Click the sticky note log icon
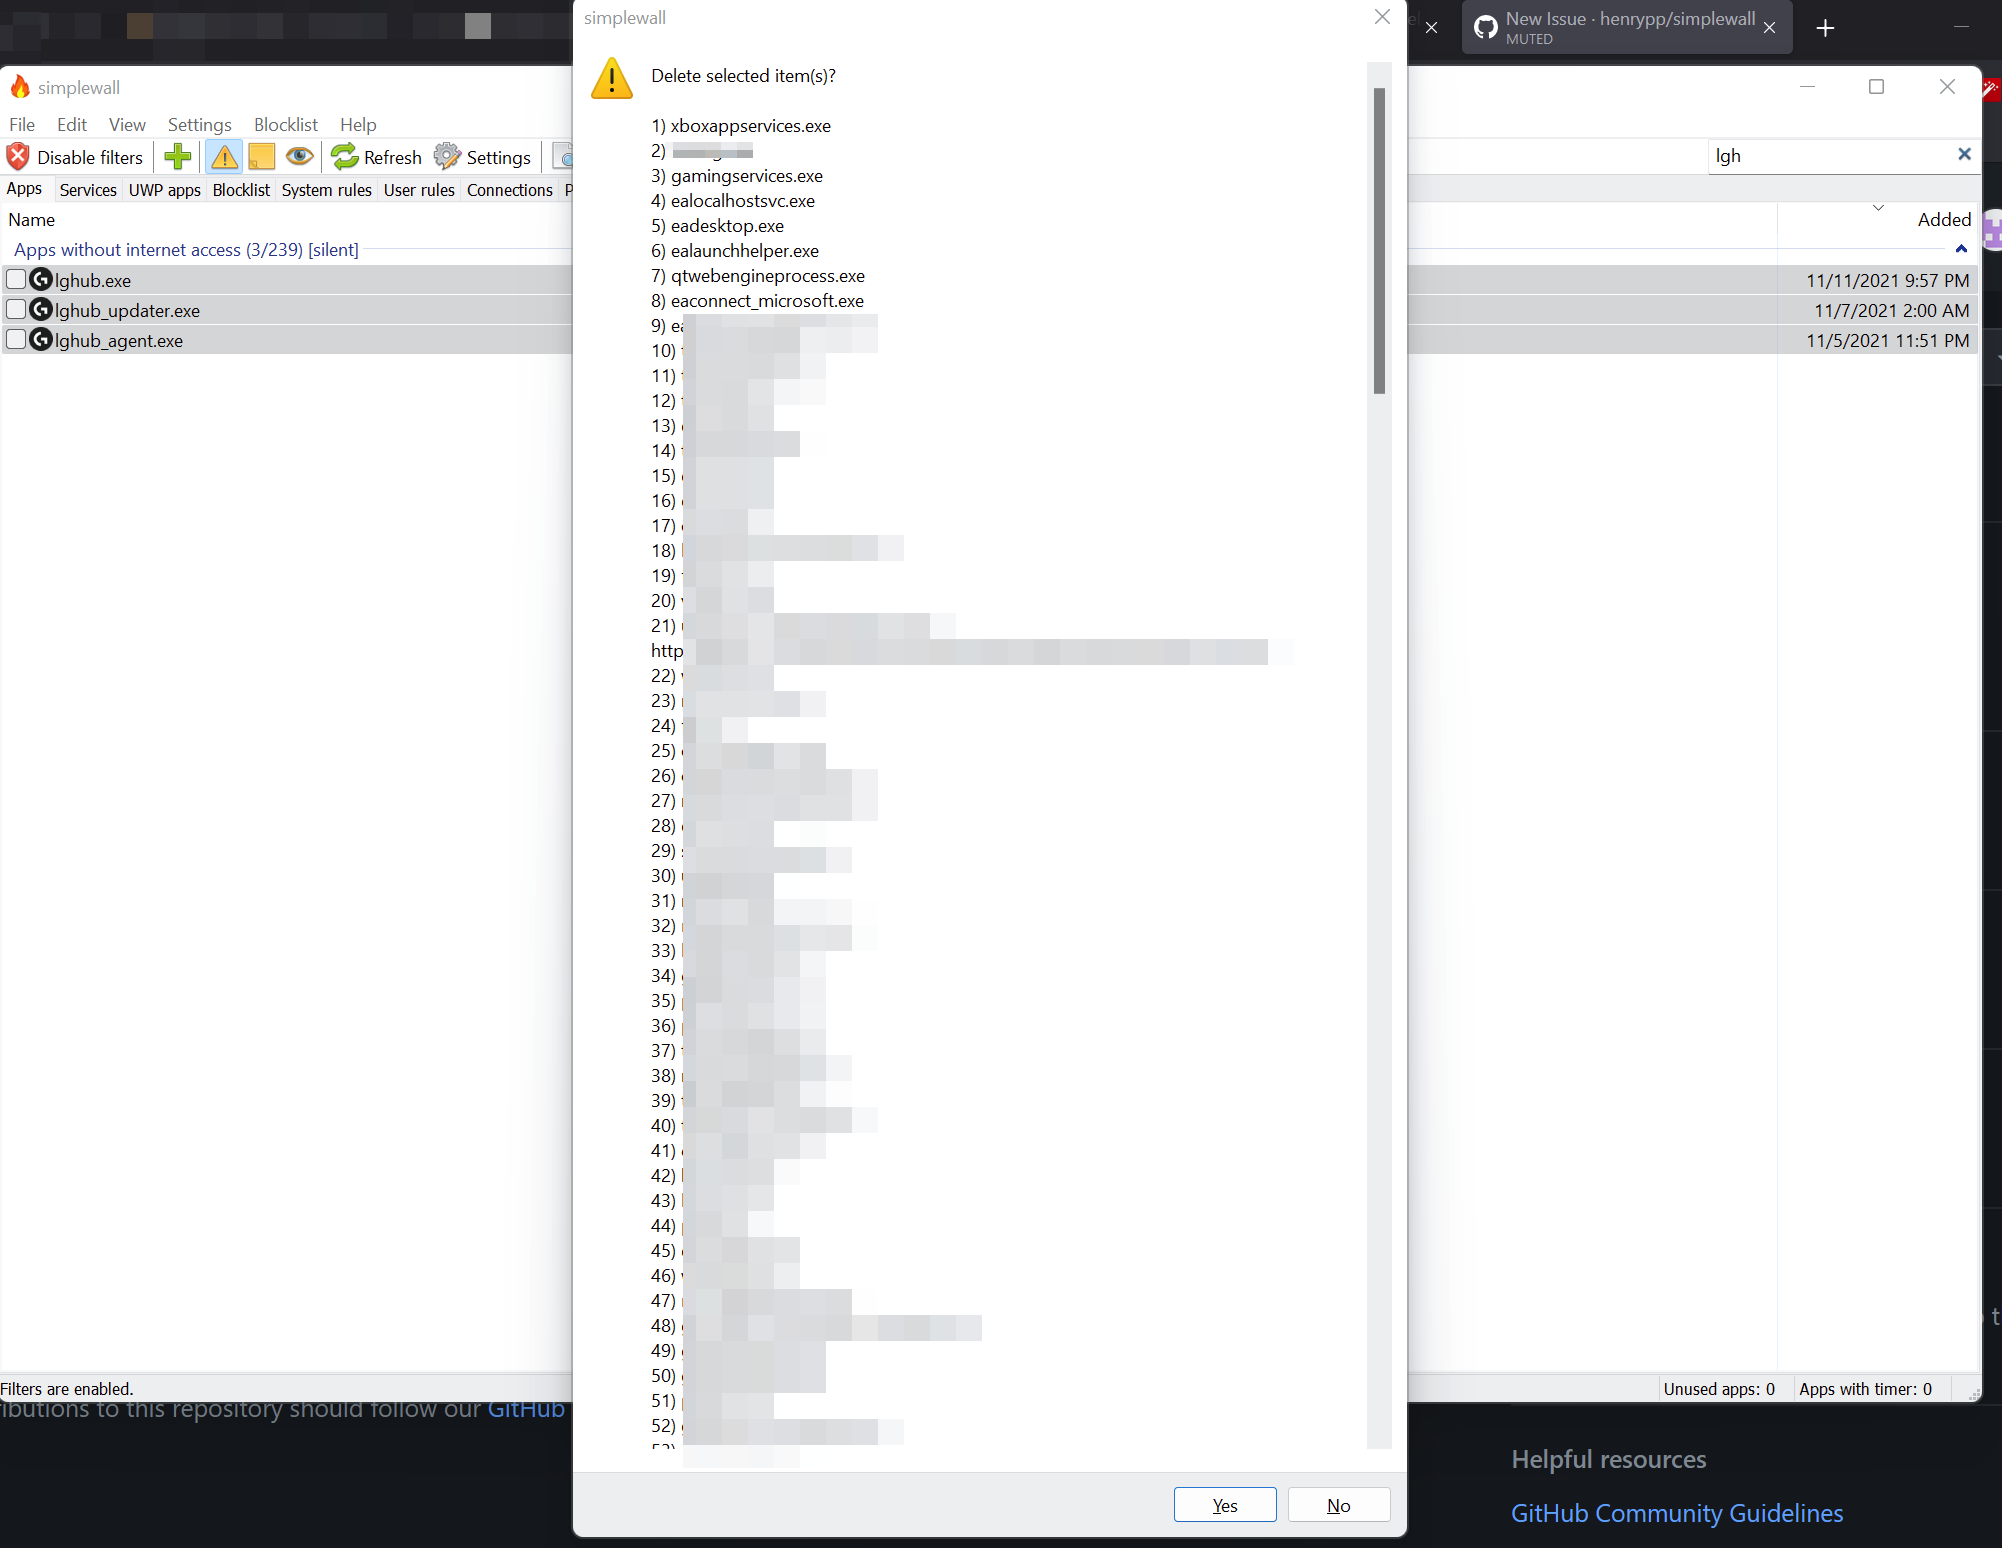Screen dimensions: 2002x1548 coord(261,157)
